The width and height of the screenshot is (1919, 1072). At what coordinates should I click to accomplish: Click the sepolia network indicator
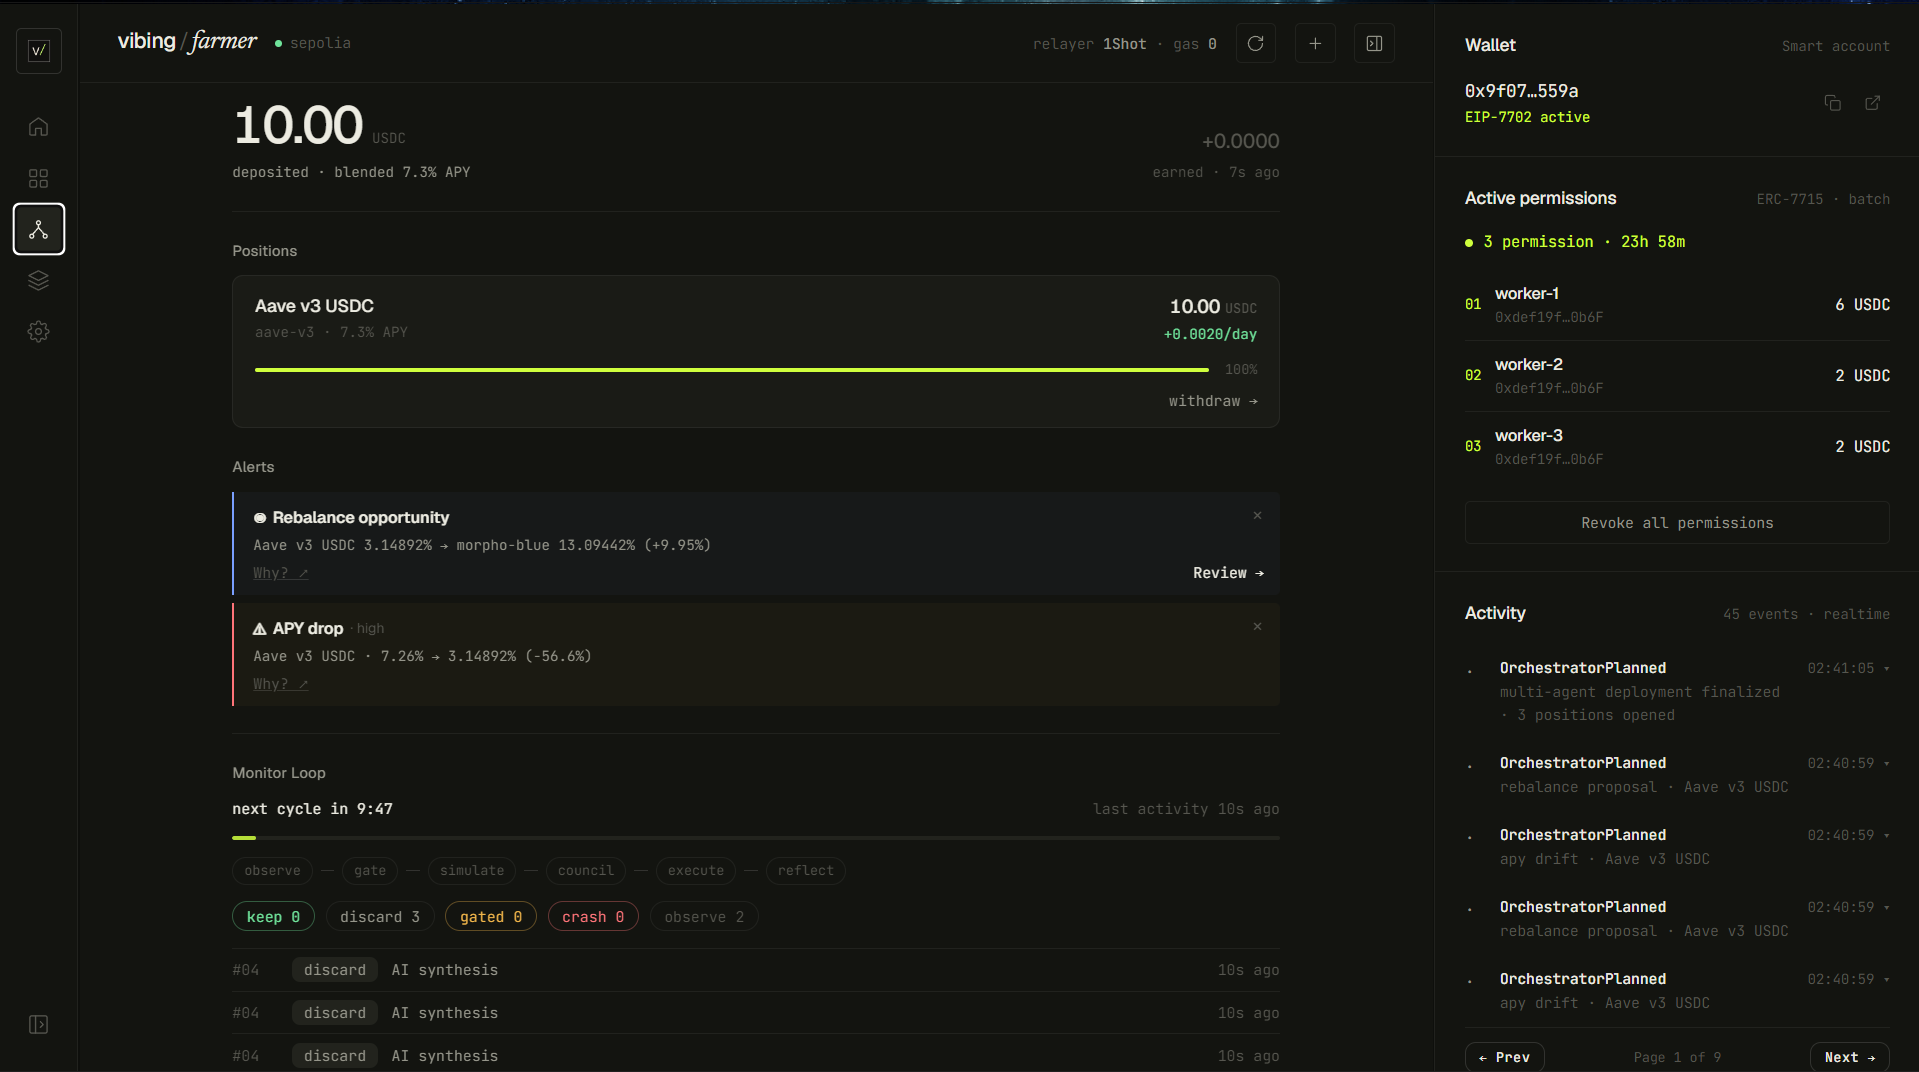pos(313,43)
